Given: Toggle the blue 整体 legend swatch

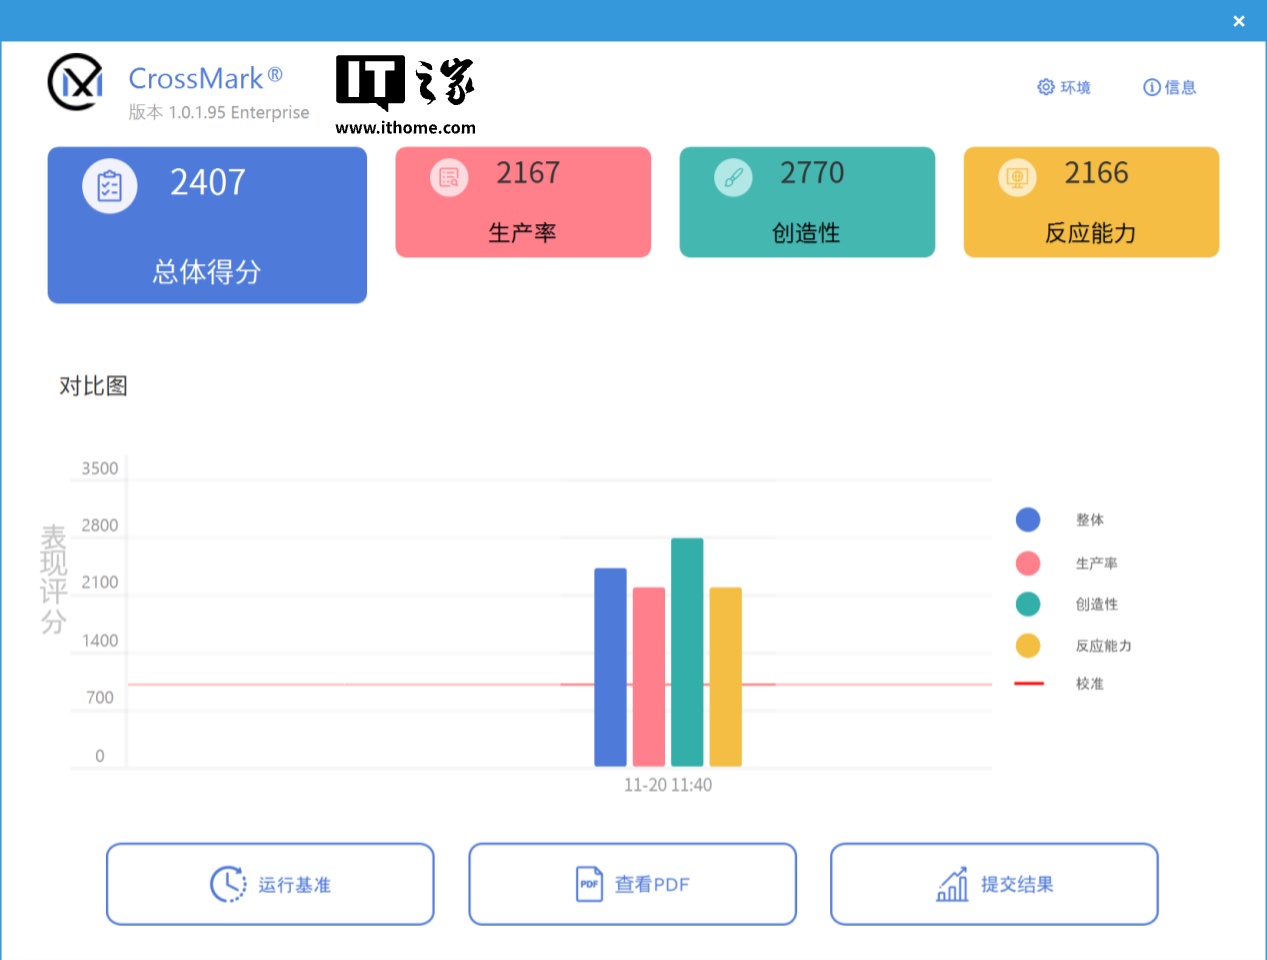Looking at the screenshot, I should pyautogui.click(x=1028, y=520).
